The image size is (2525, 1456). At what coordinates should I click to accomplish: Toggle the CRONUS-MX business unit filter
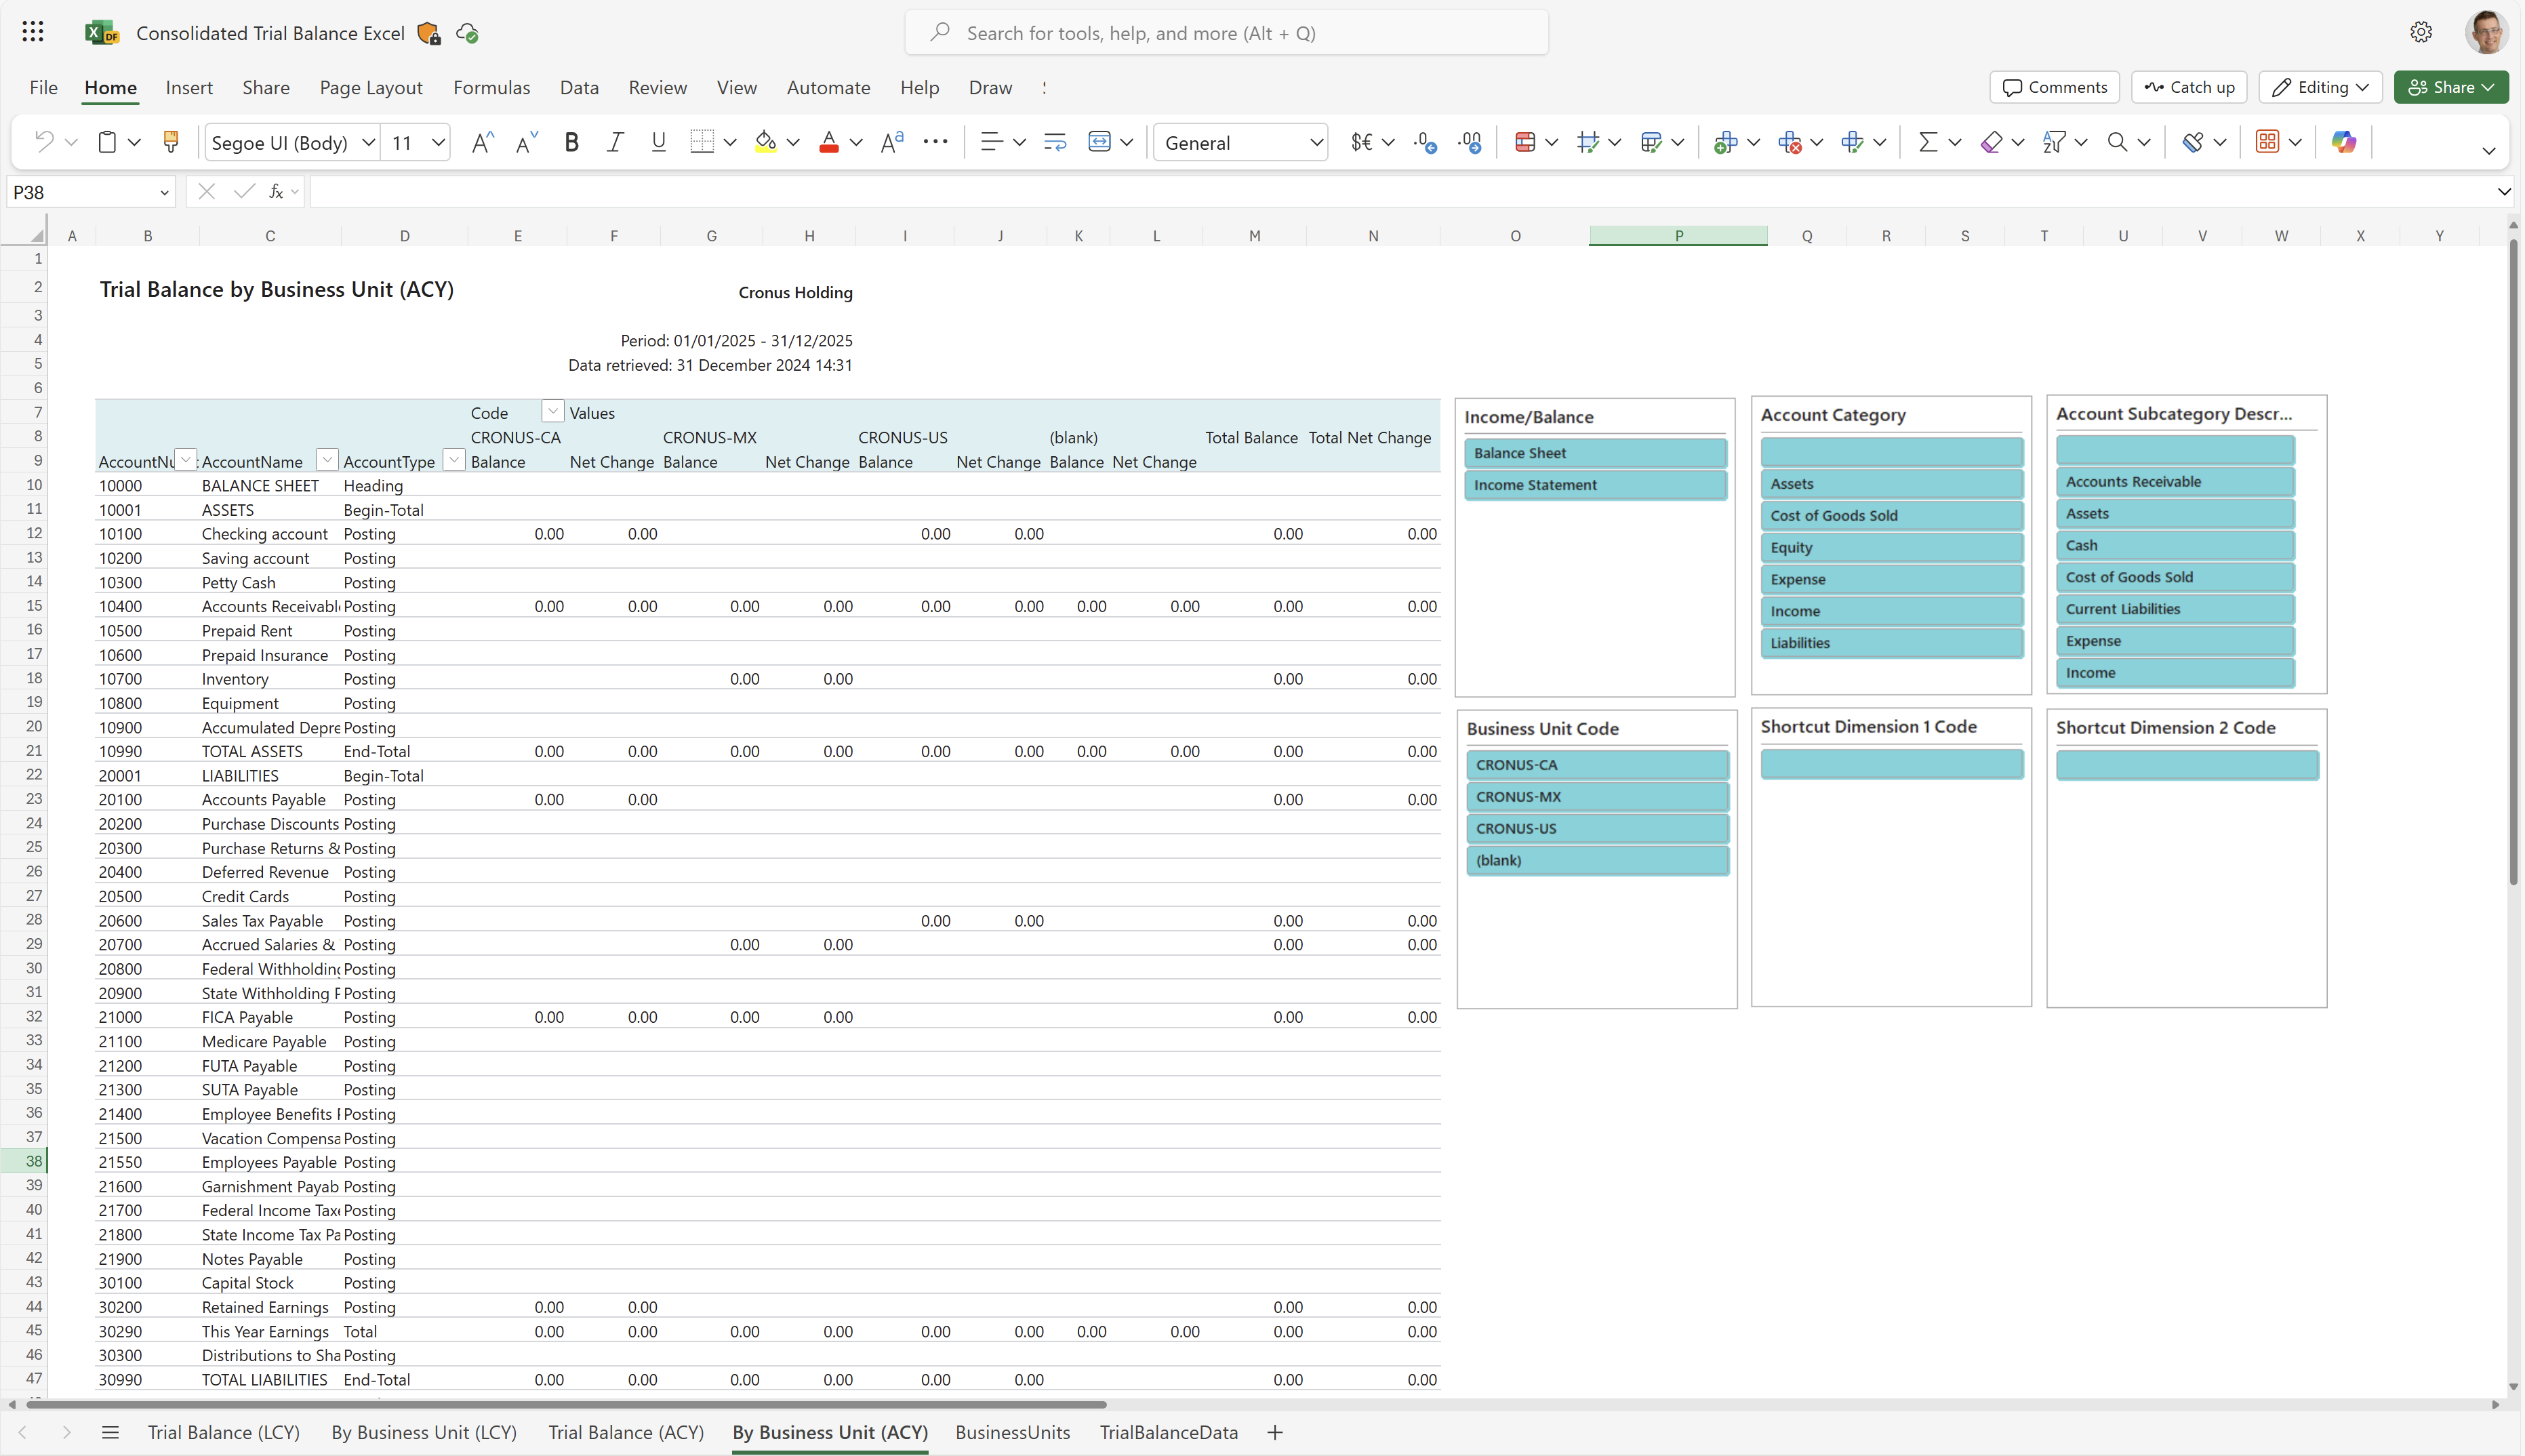pos(1596,796)
